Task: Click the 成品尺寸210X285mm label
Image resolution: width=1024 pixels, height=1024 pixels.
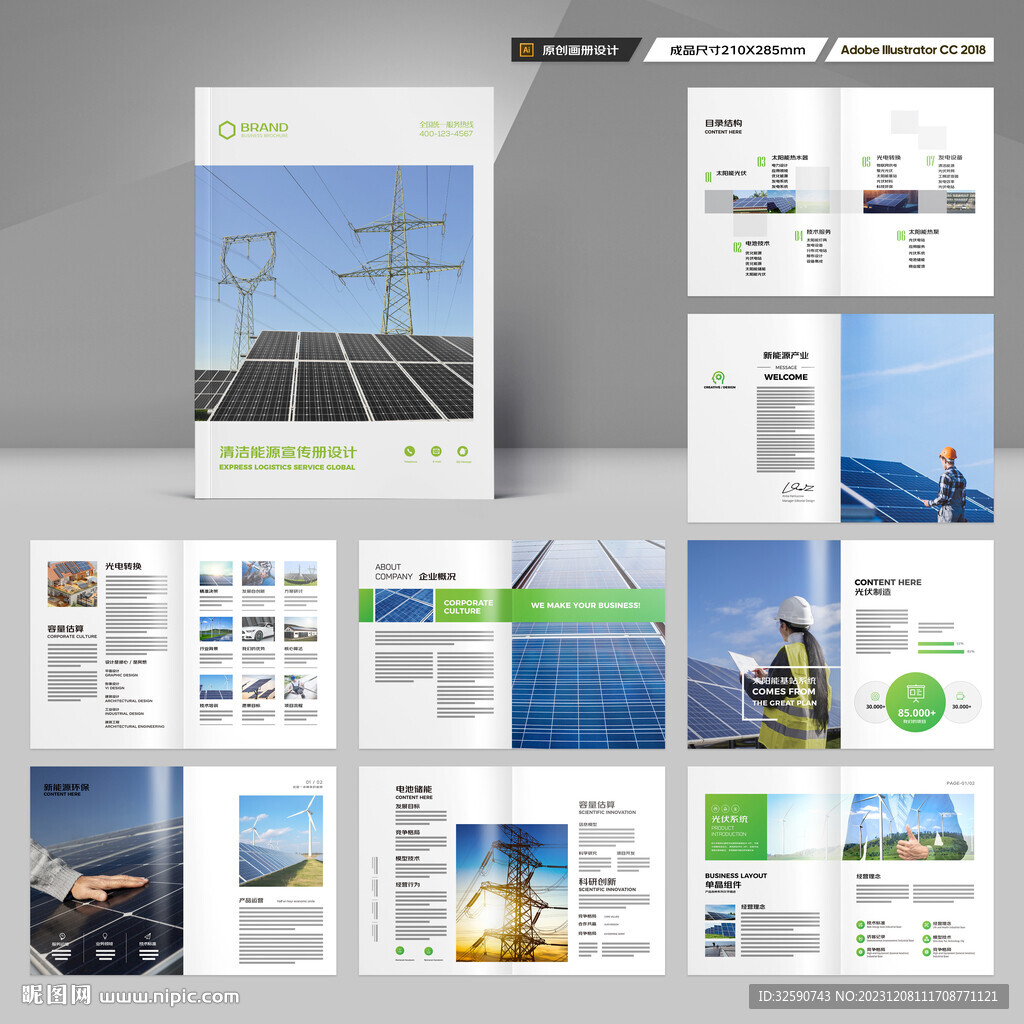Action: click(x=737, y=50)
